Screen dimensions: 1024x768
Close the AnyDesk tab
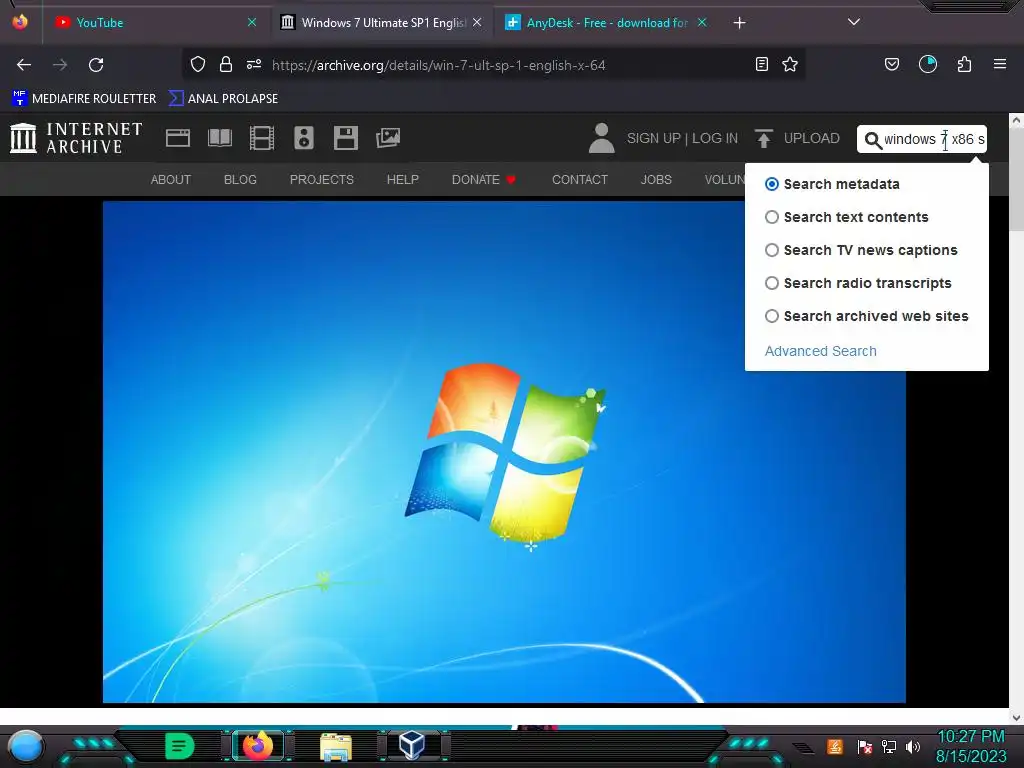[x=702, y=23]
